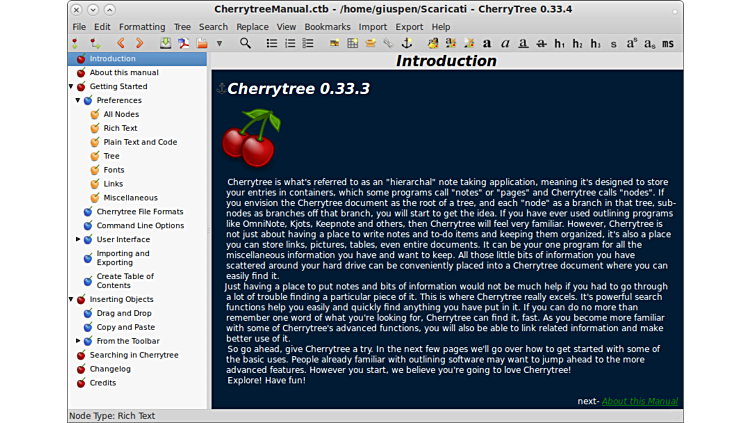
Task: Insert an anchor using the anchor icon
Action: coord(406,43)
